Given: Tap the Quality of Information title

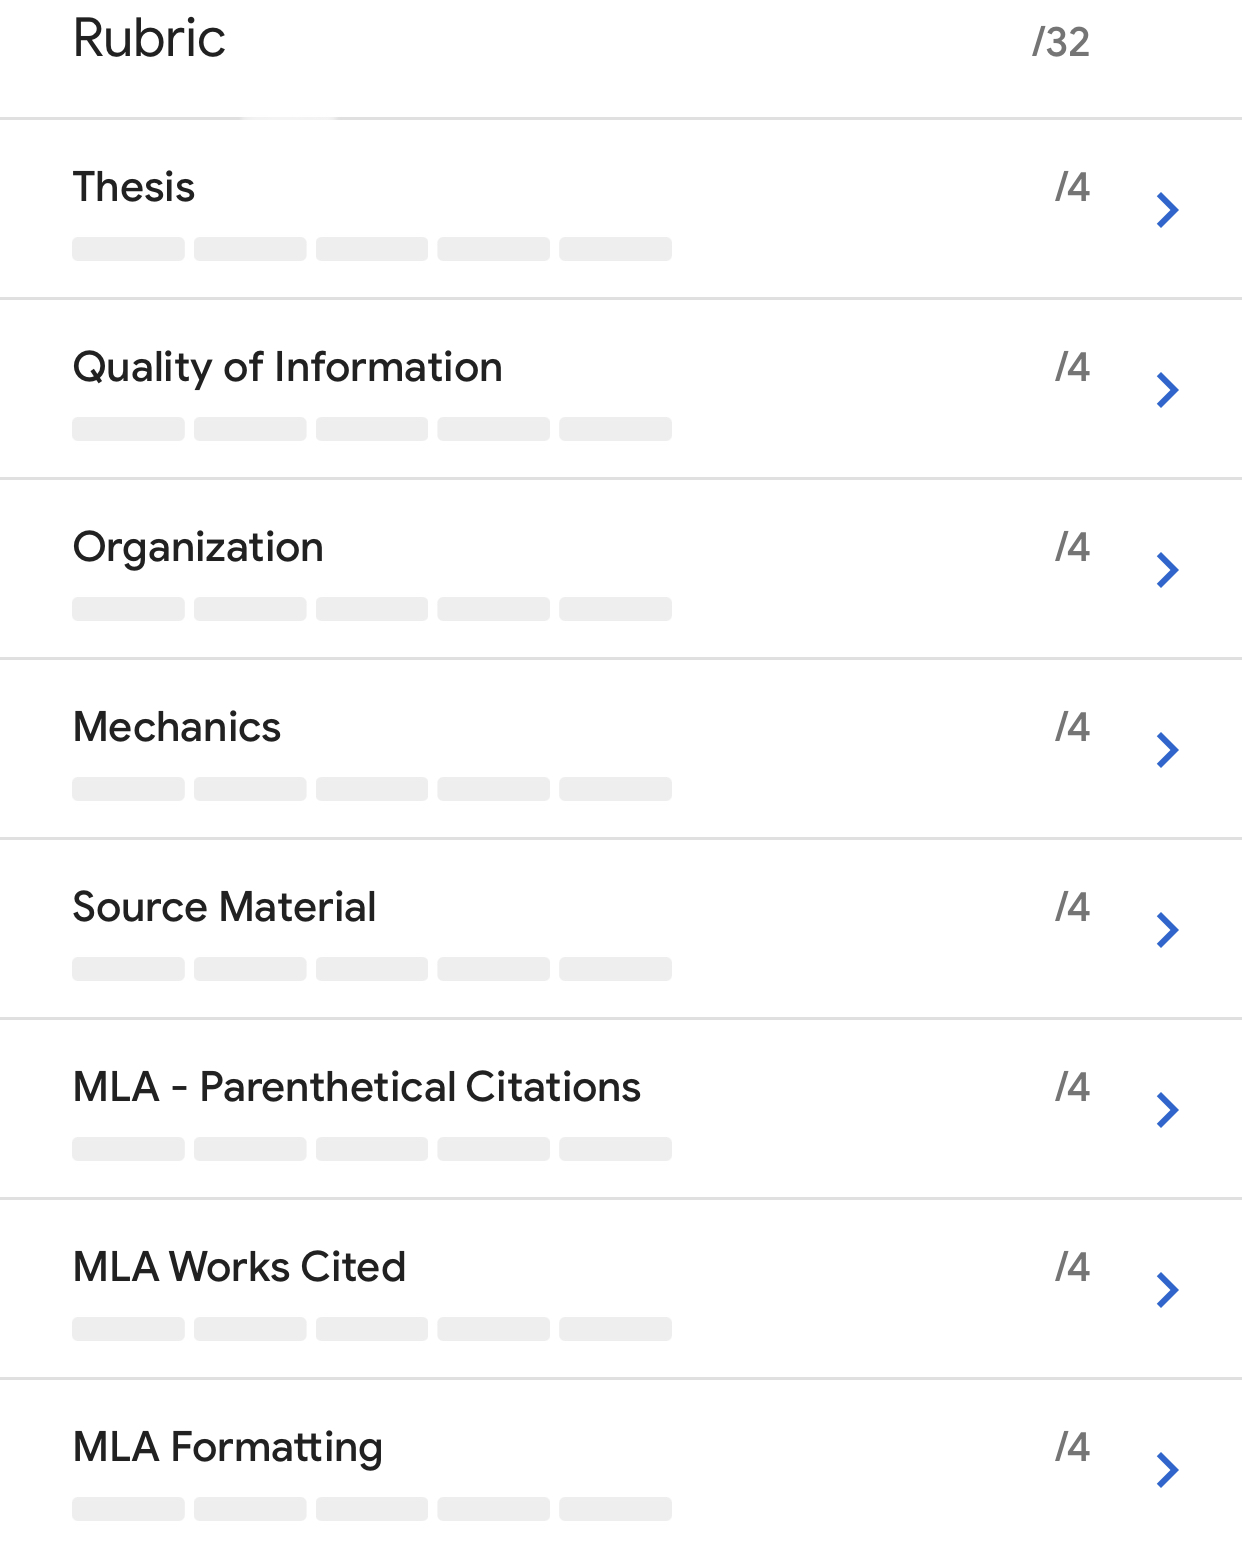Looking at the screenshot, I should [288, 367].
